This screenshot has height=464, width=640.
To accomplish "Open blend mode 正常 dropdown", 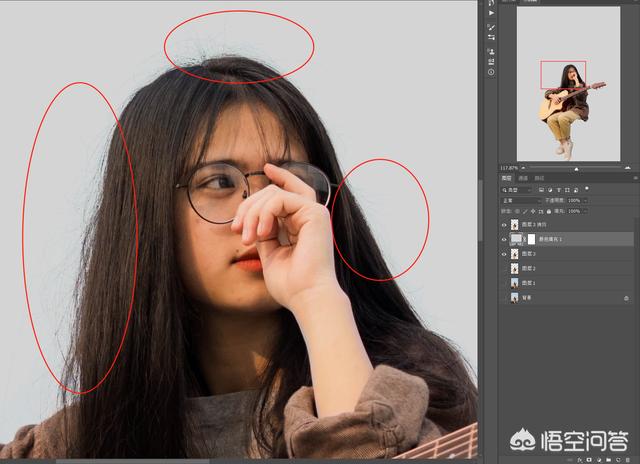I will 521,201.
